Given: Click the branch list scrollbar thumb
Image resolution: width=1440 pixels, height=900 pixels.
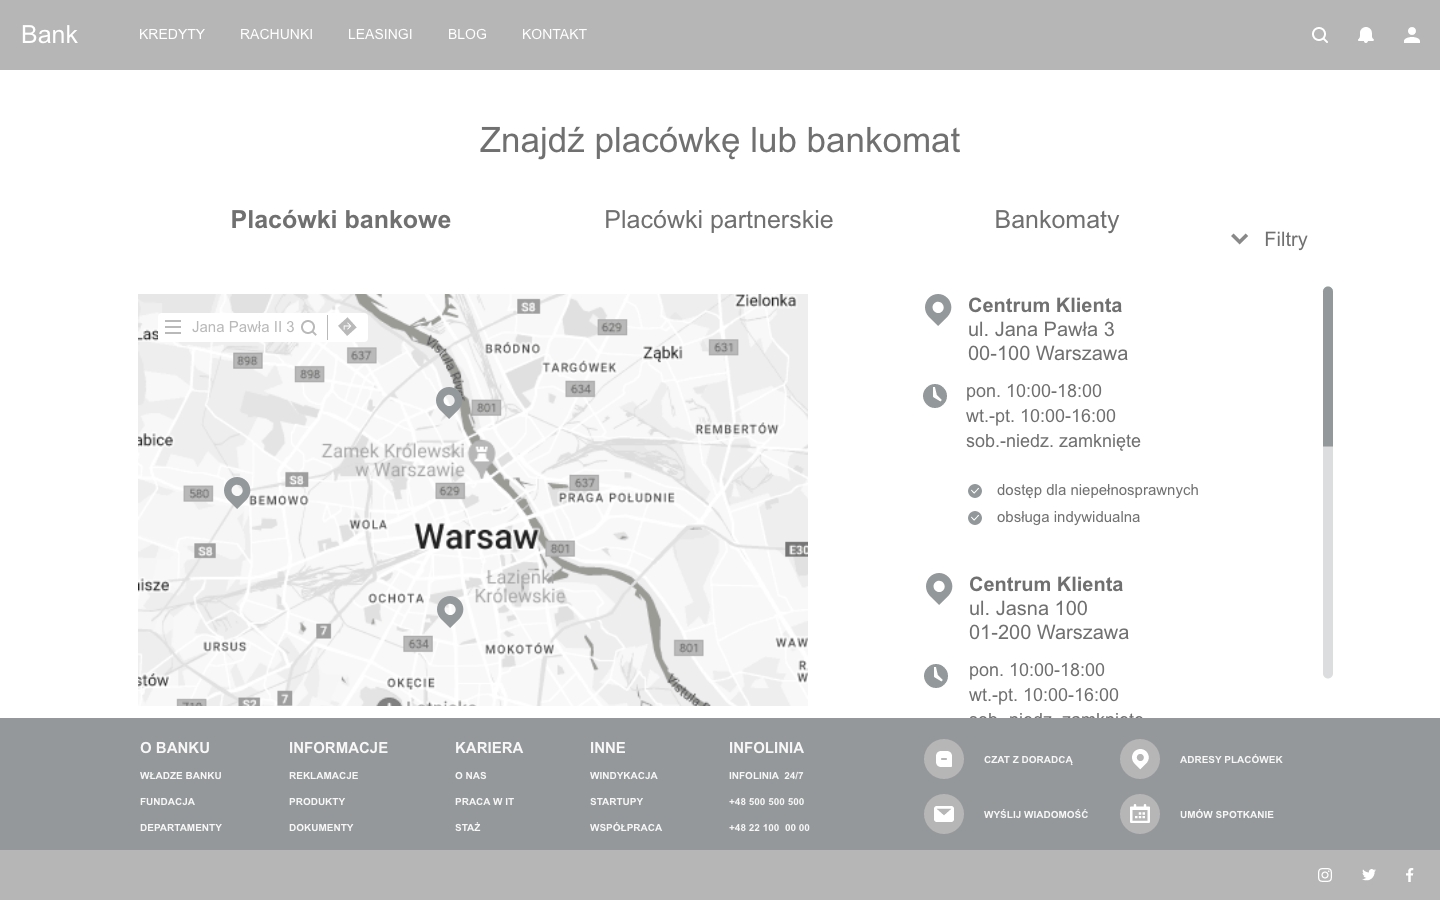Looking at the screenshot, I should pos(1328,366).
